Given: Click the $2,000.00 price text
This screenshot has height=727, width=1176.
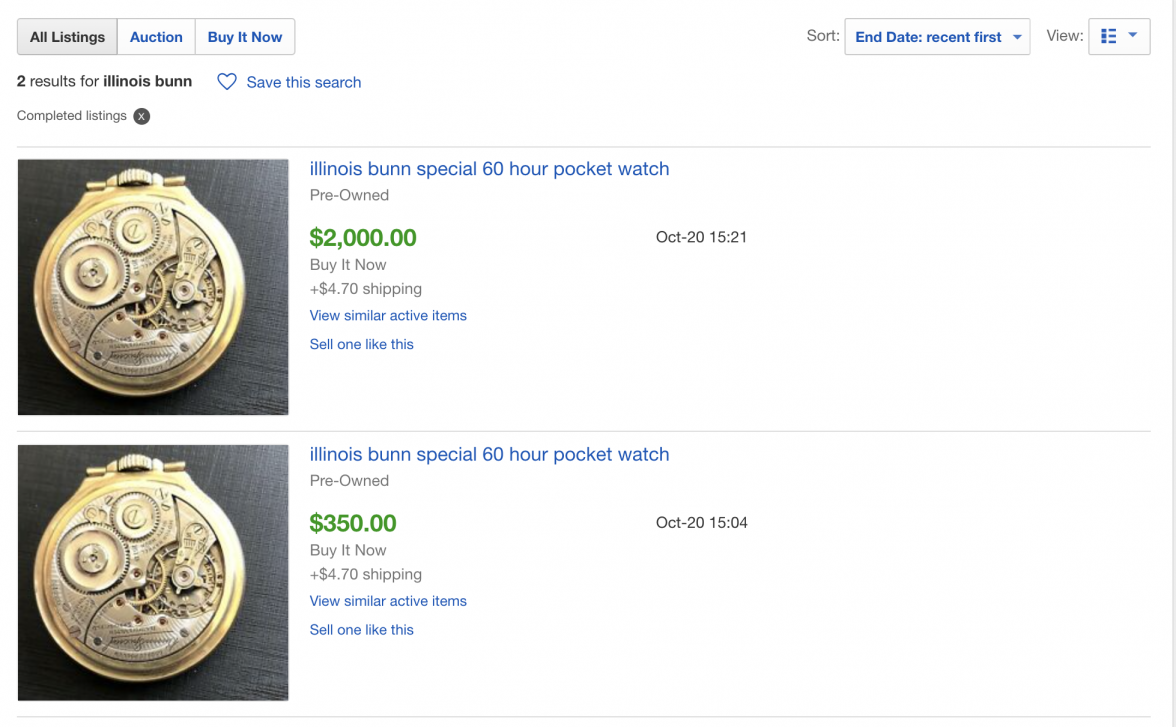Looking at the screenshot, I should coord(363,238).
